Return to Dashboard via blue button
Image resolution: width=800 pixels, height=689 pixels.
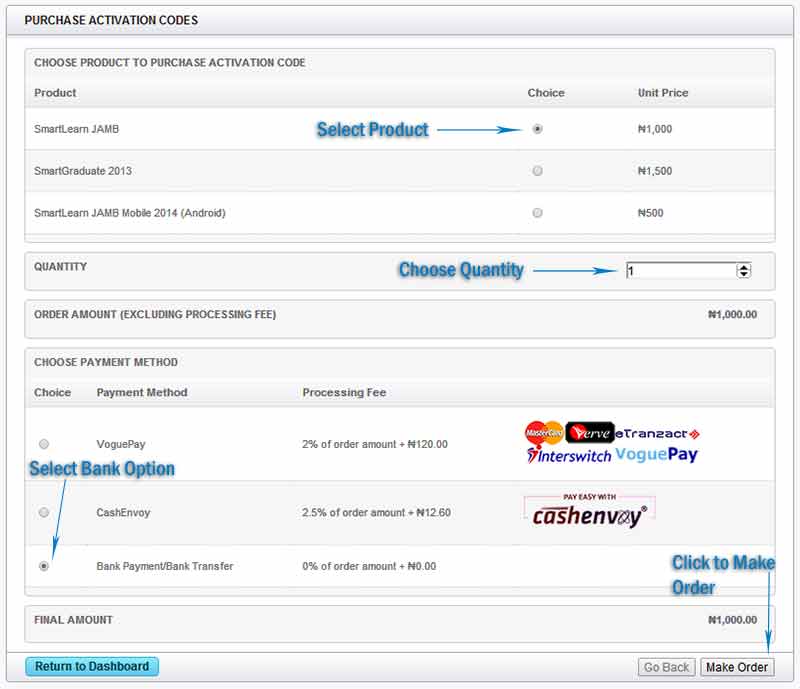point(92,667)
